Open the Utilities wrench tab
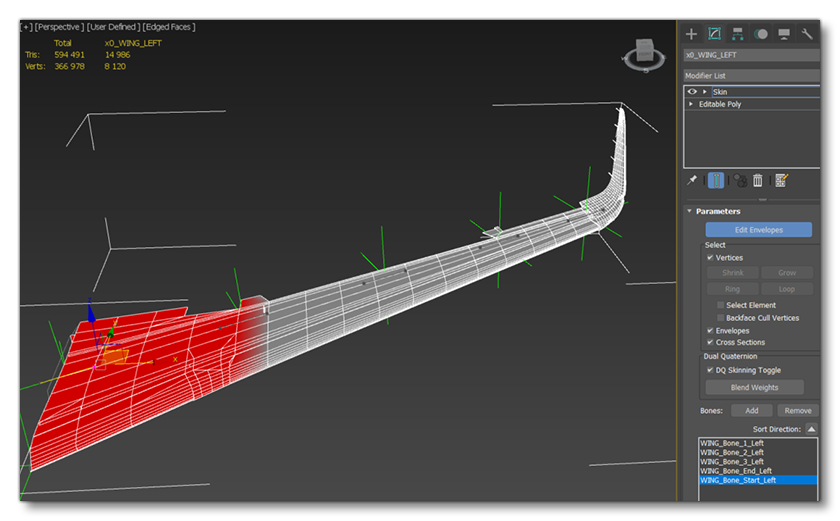Viewport: 840px width, 521px height. tap(807, 34)
